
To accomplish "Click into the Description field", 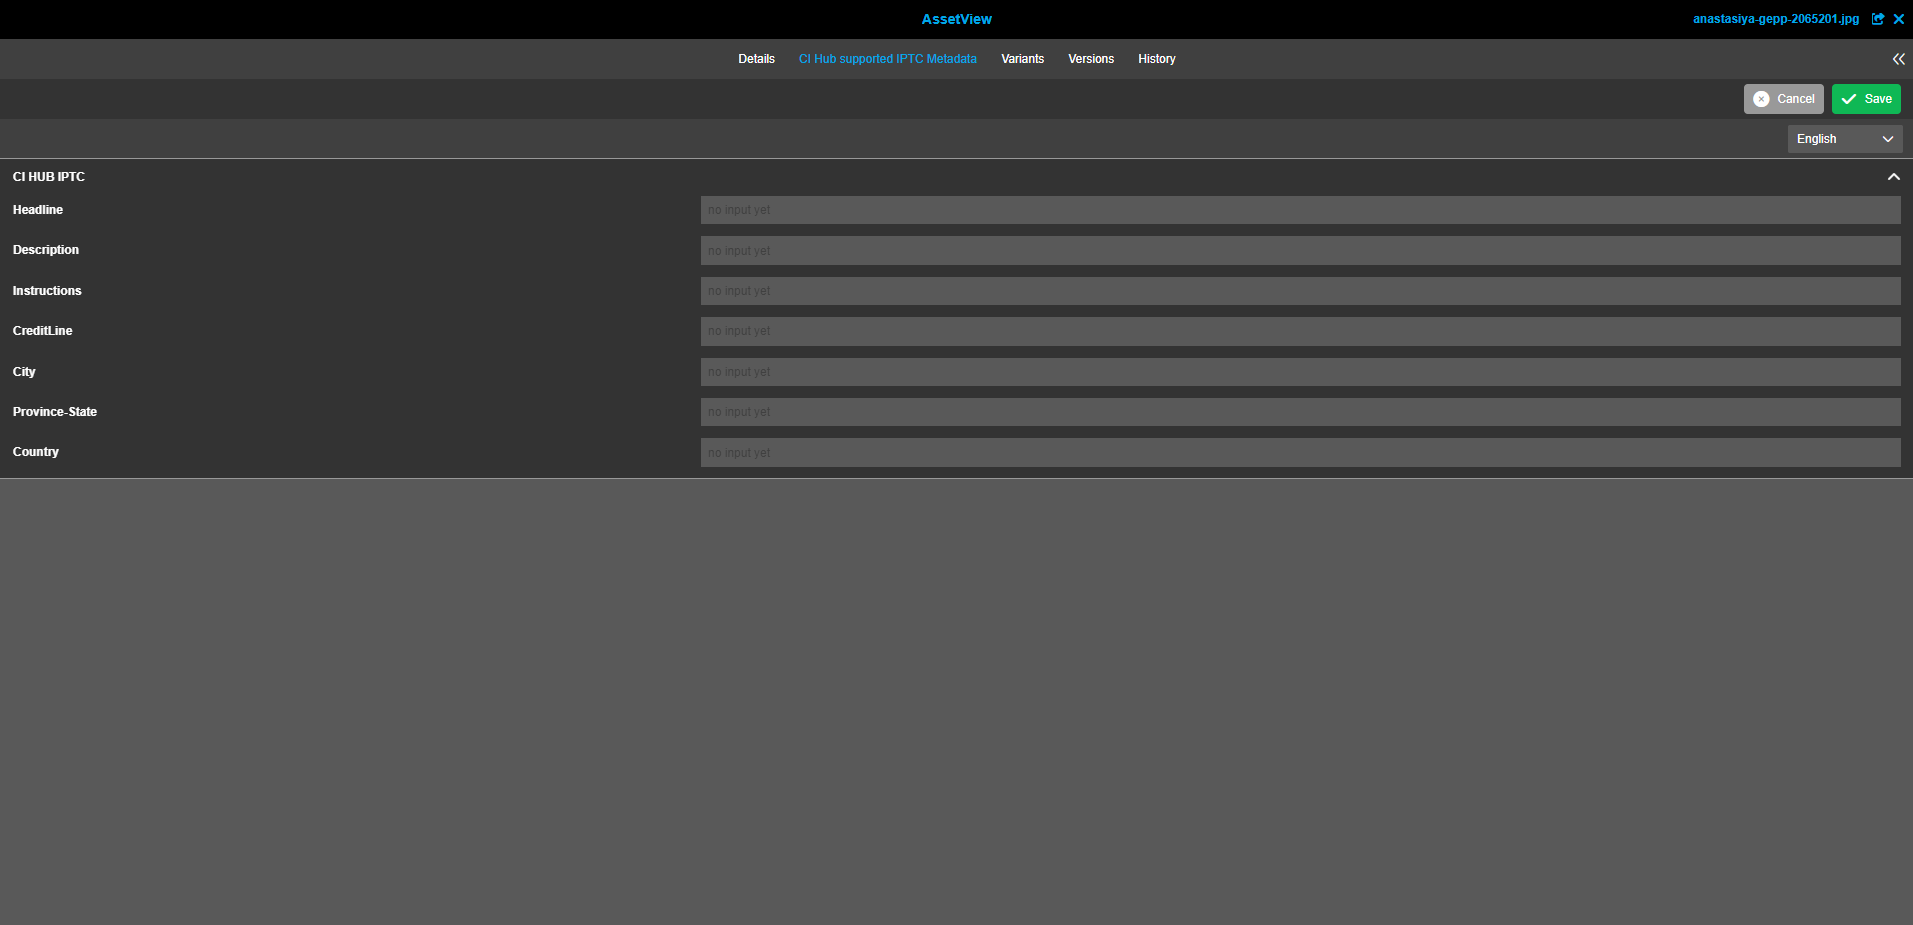I will coord(1300,251).
